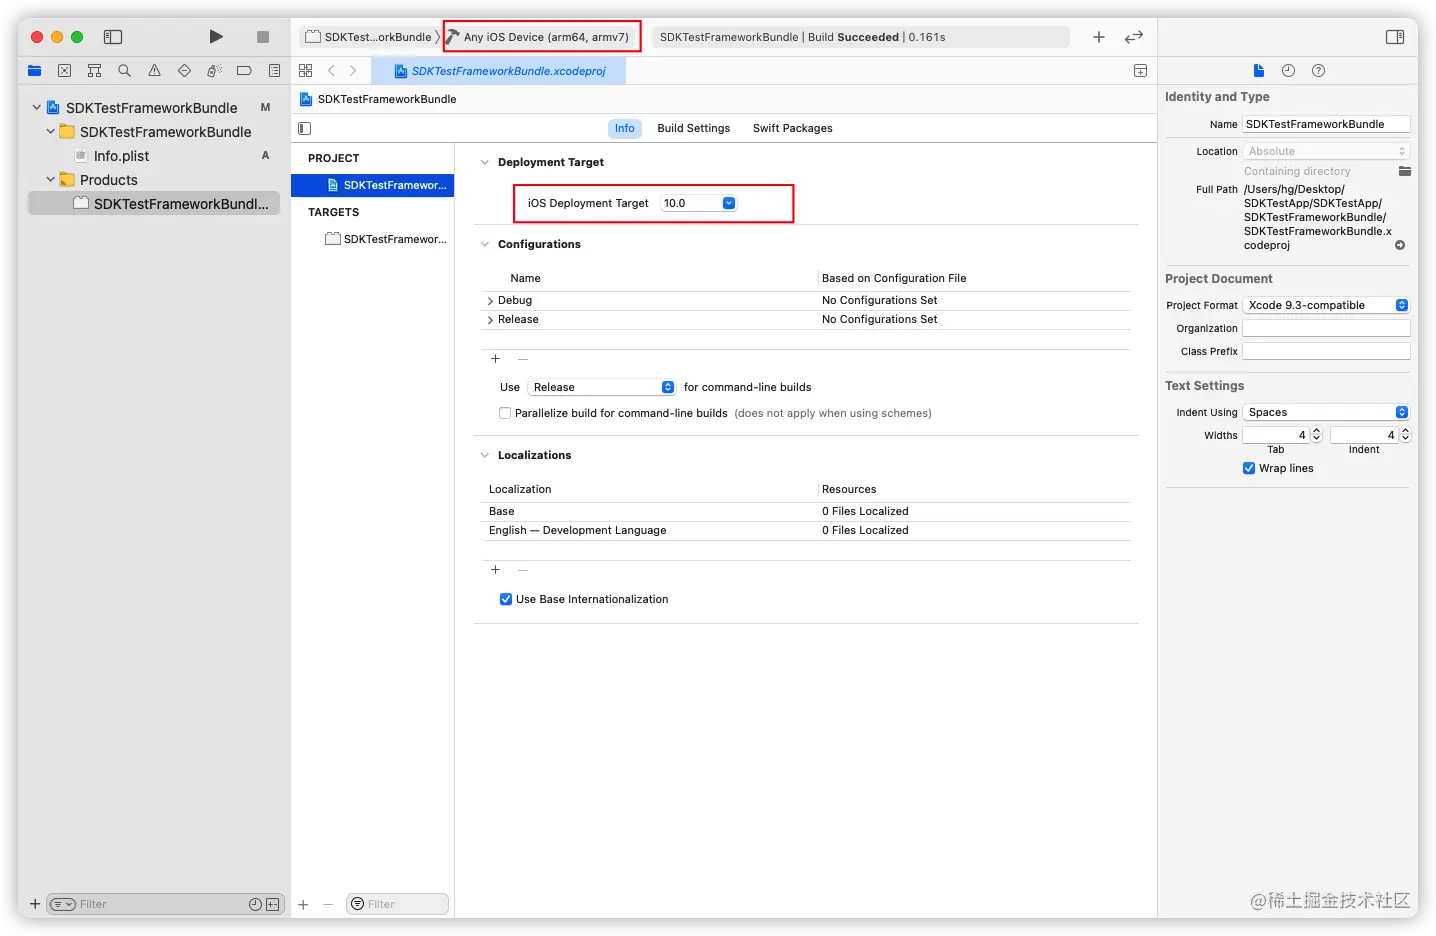Reveal the full path in Finder

click(1400, 245)
